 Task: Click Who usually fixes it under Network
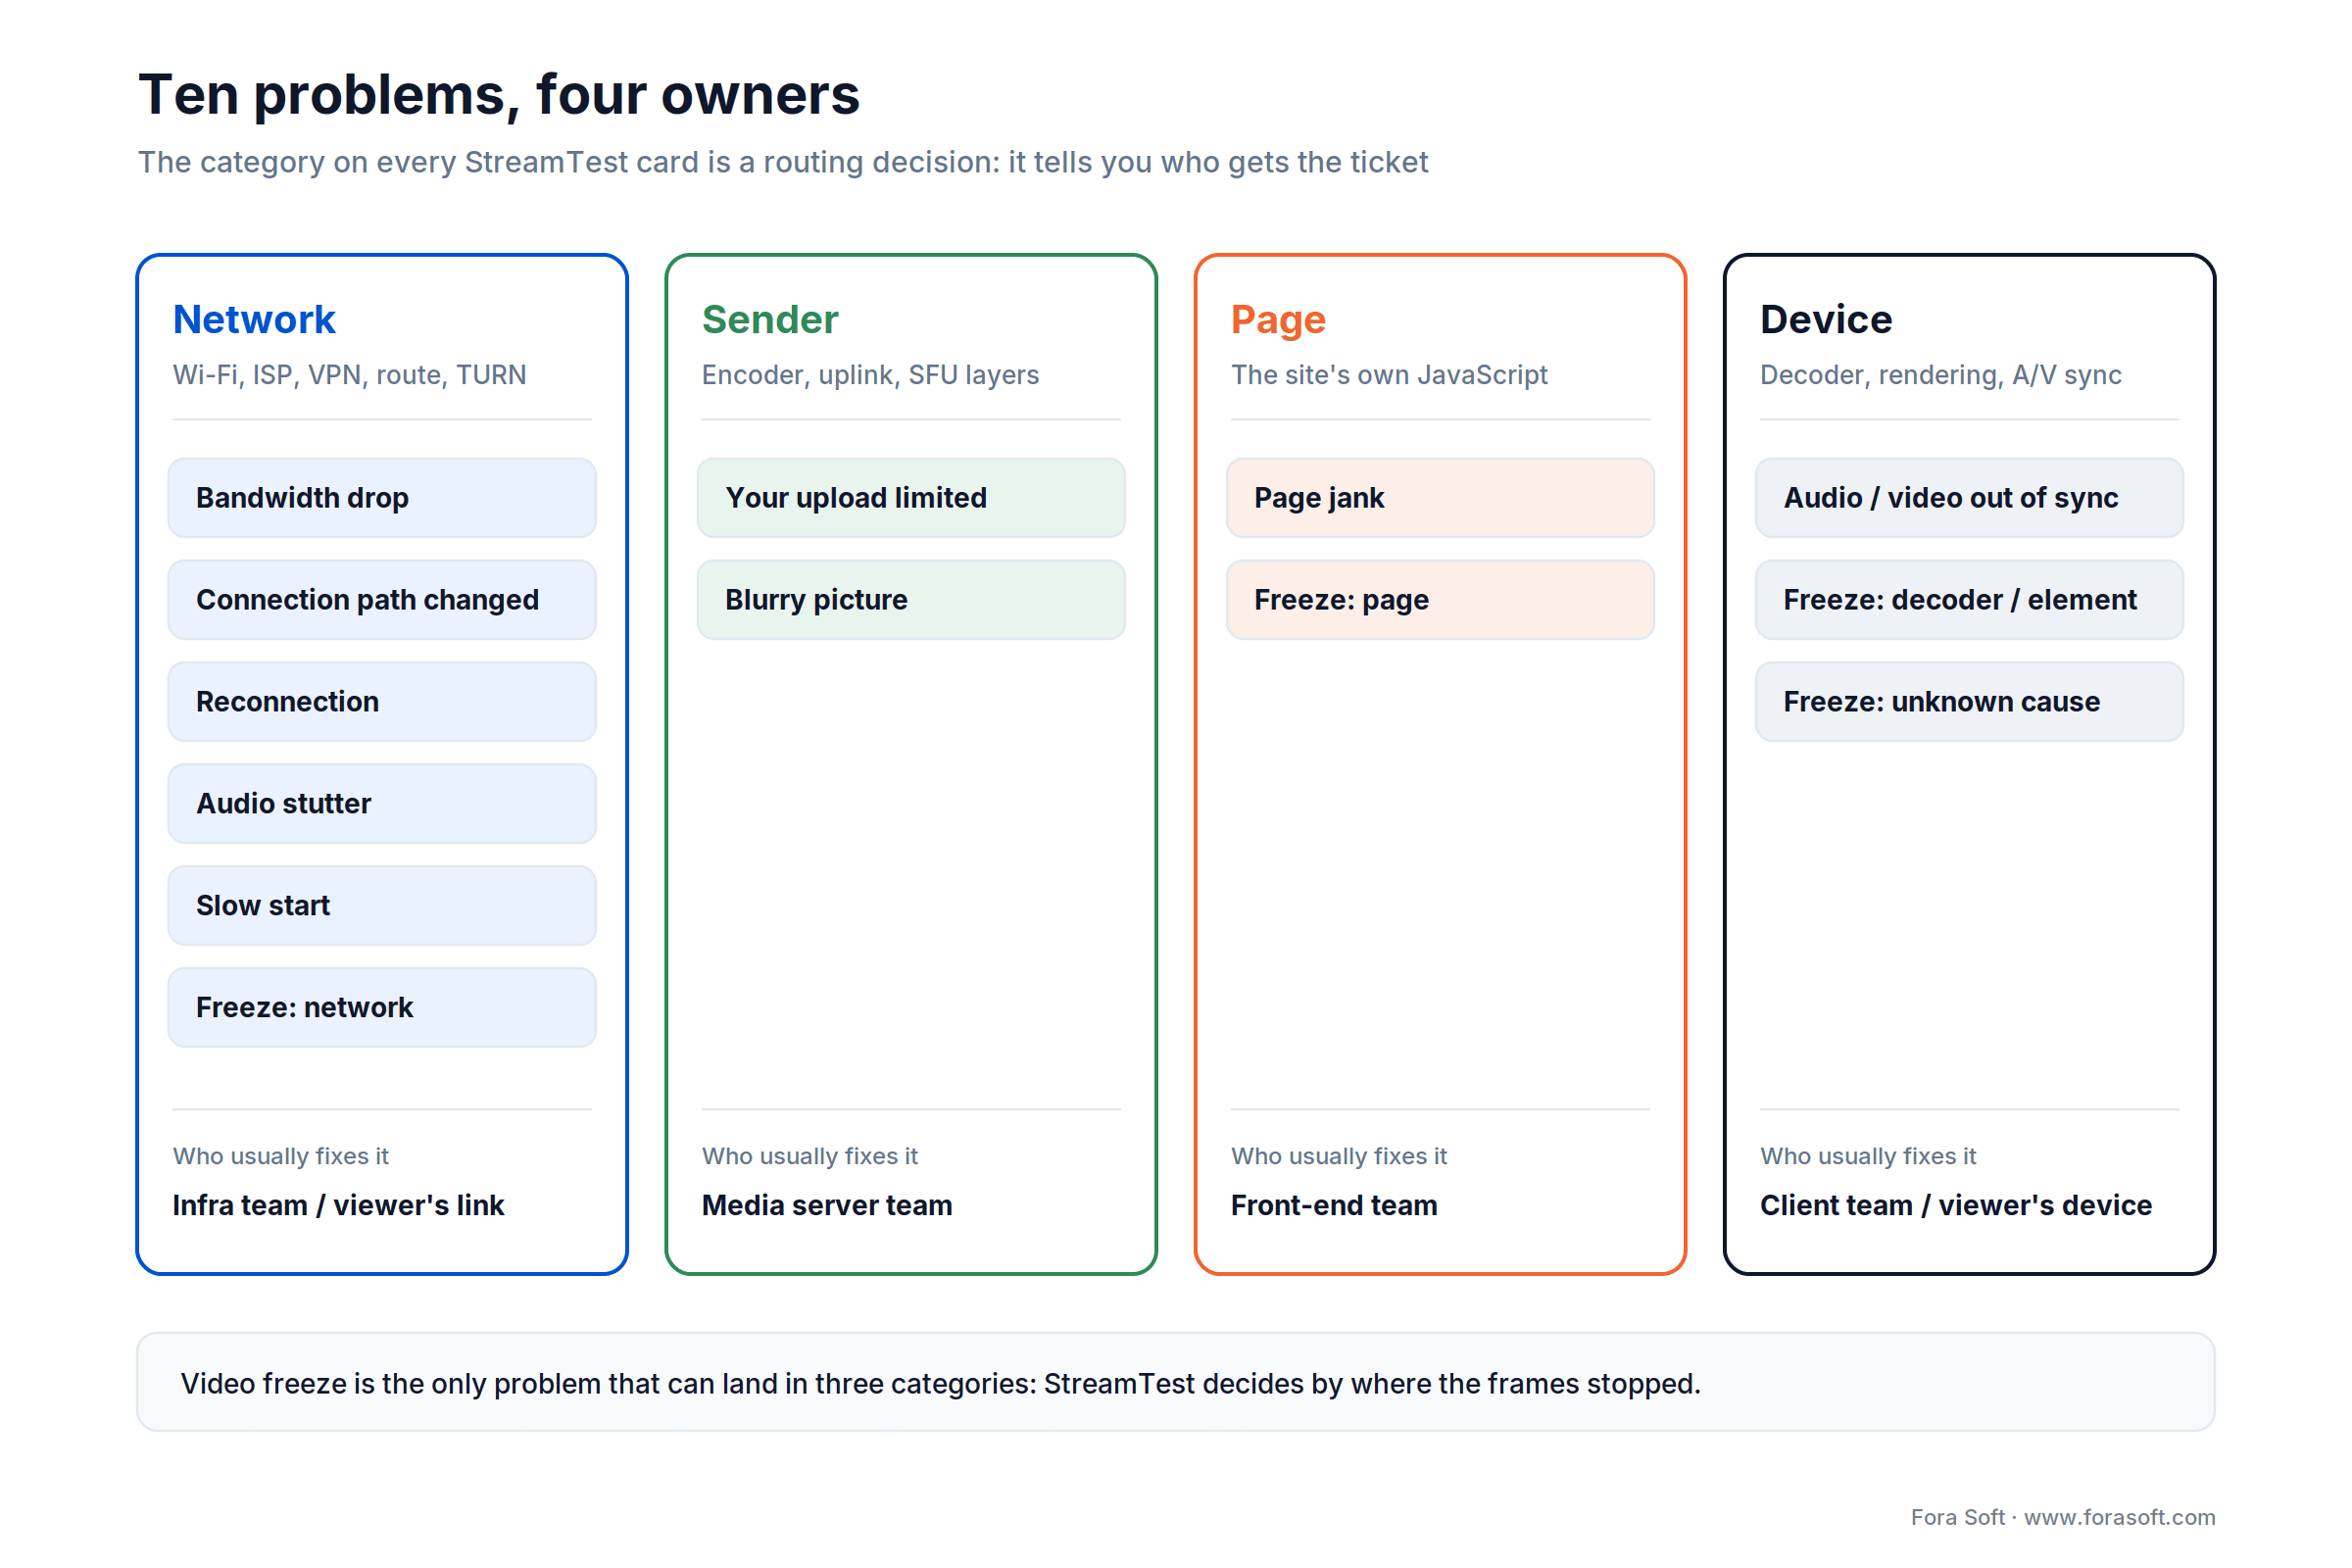pyautogui.click(x=280, y=1156)
